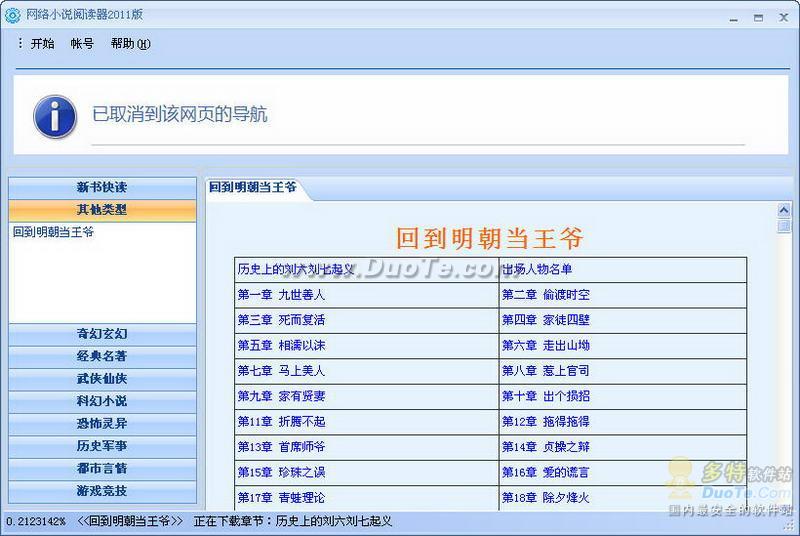Expand the 新书快读 category
The width and height of the screenshot is (800, 536).
(x=102, y=188)
